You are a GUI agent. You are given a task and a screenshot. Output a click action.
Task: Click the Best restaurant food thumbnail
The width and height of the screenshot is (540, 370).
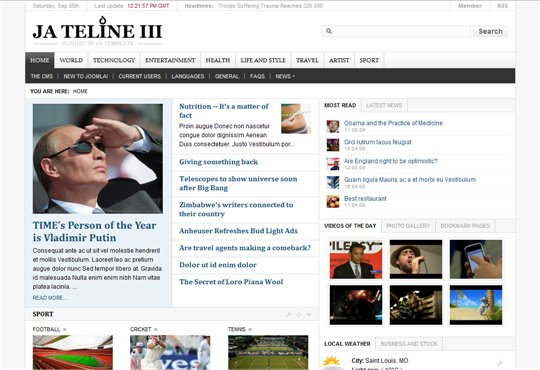pyautogui.click(x=333, y=202)
